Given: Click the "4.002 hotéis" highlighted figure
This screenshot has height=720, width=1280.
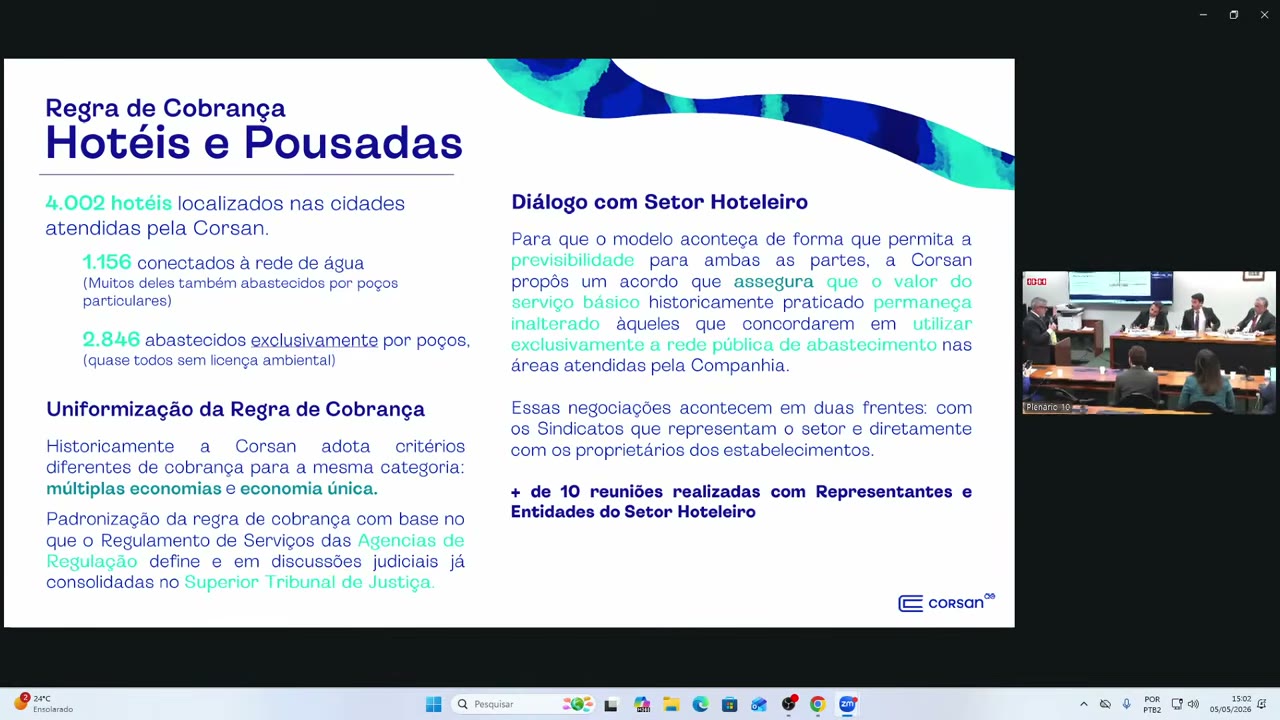Looking at the screenshot, I should pyautogui.click(x=108, y=203).
